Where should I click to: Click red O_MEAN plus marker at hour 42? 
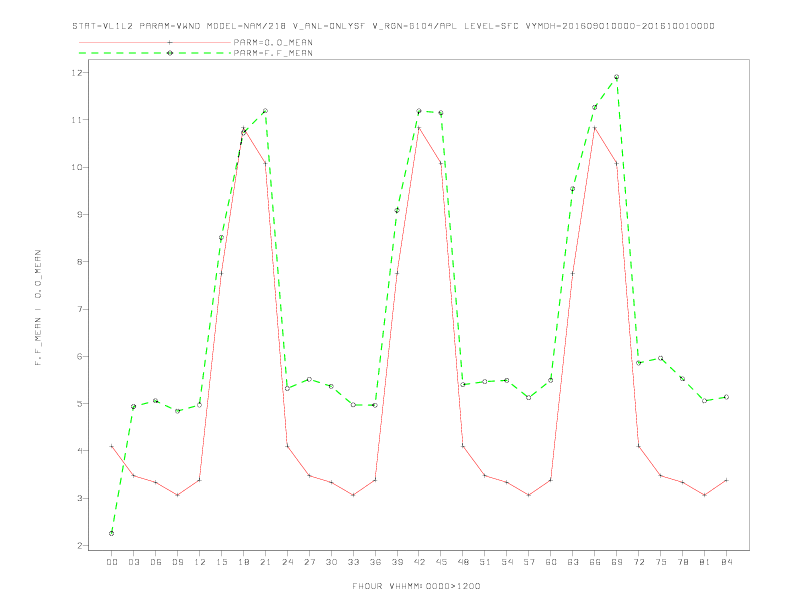tap(419, 128)
